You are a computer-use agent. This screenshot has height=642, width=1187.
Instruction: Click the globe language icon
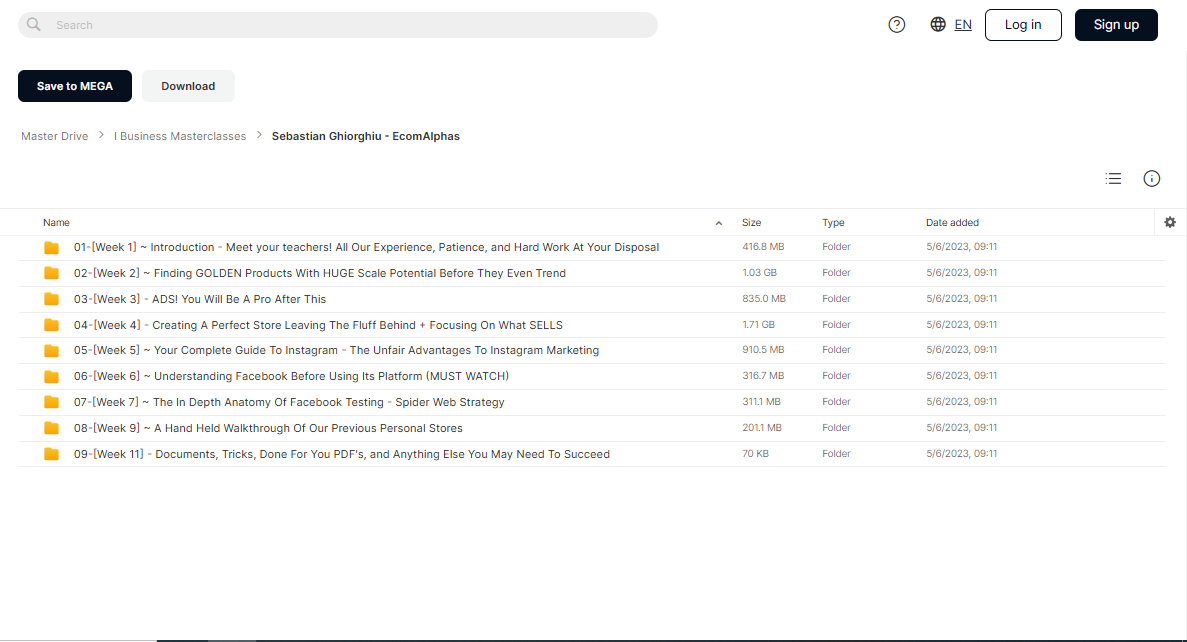tap(938, 24)
